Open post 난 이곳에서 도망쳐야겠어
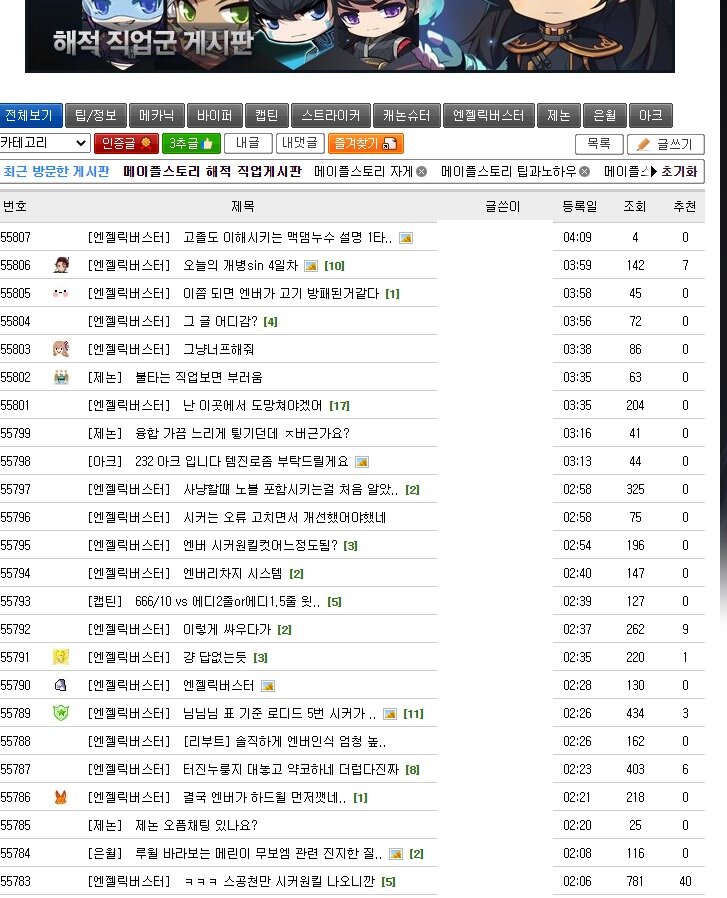The image size is (727, 898). tap(252, 405)
